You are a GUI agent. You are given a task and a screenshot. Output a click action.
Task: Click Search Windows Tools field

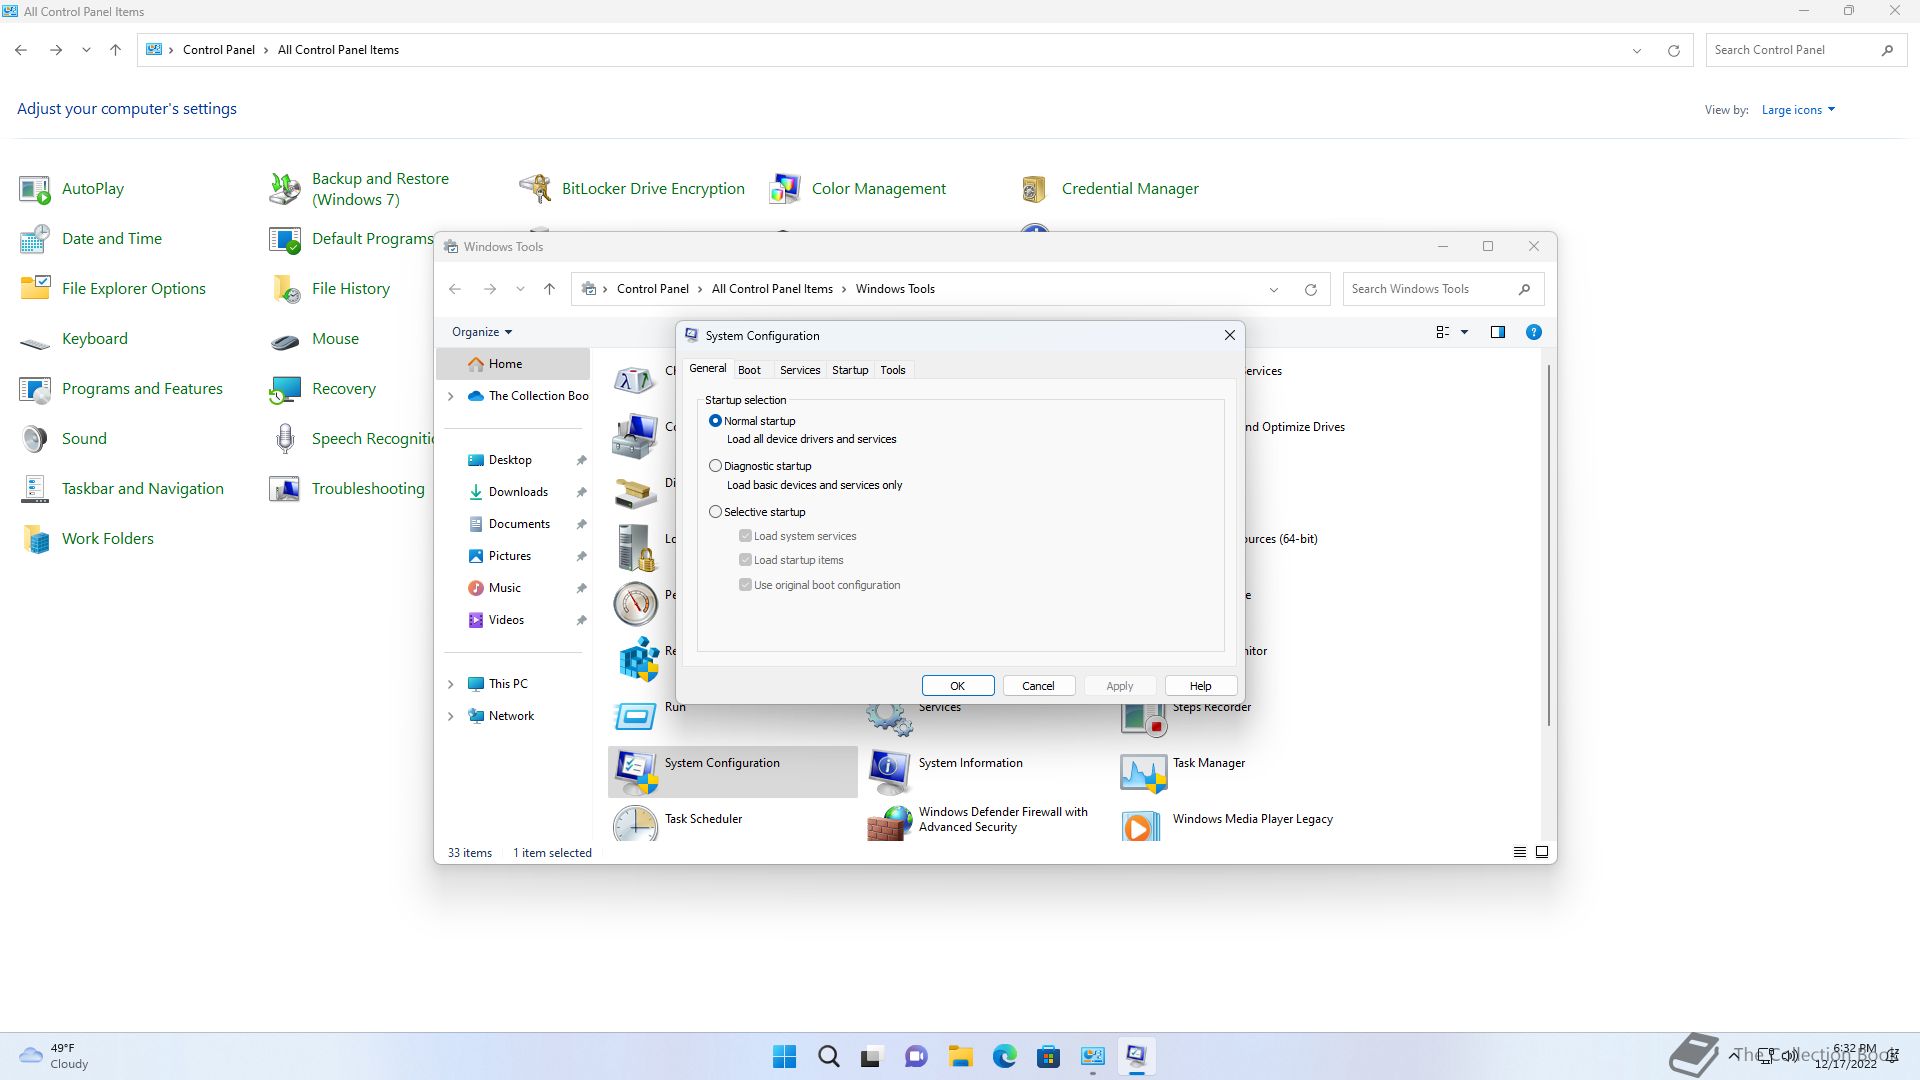click(1443, 289)
